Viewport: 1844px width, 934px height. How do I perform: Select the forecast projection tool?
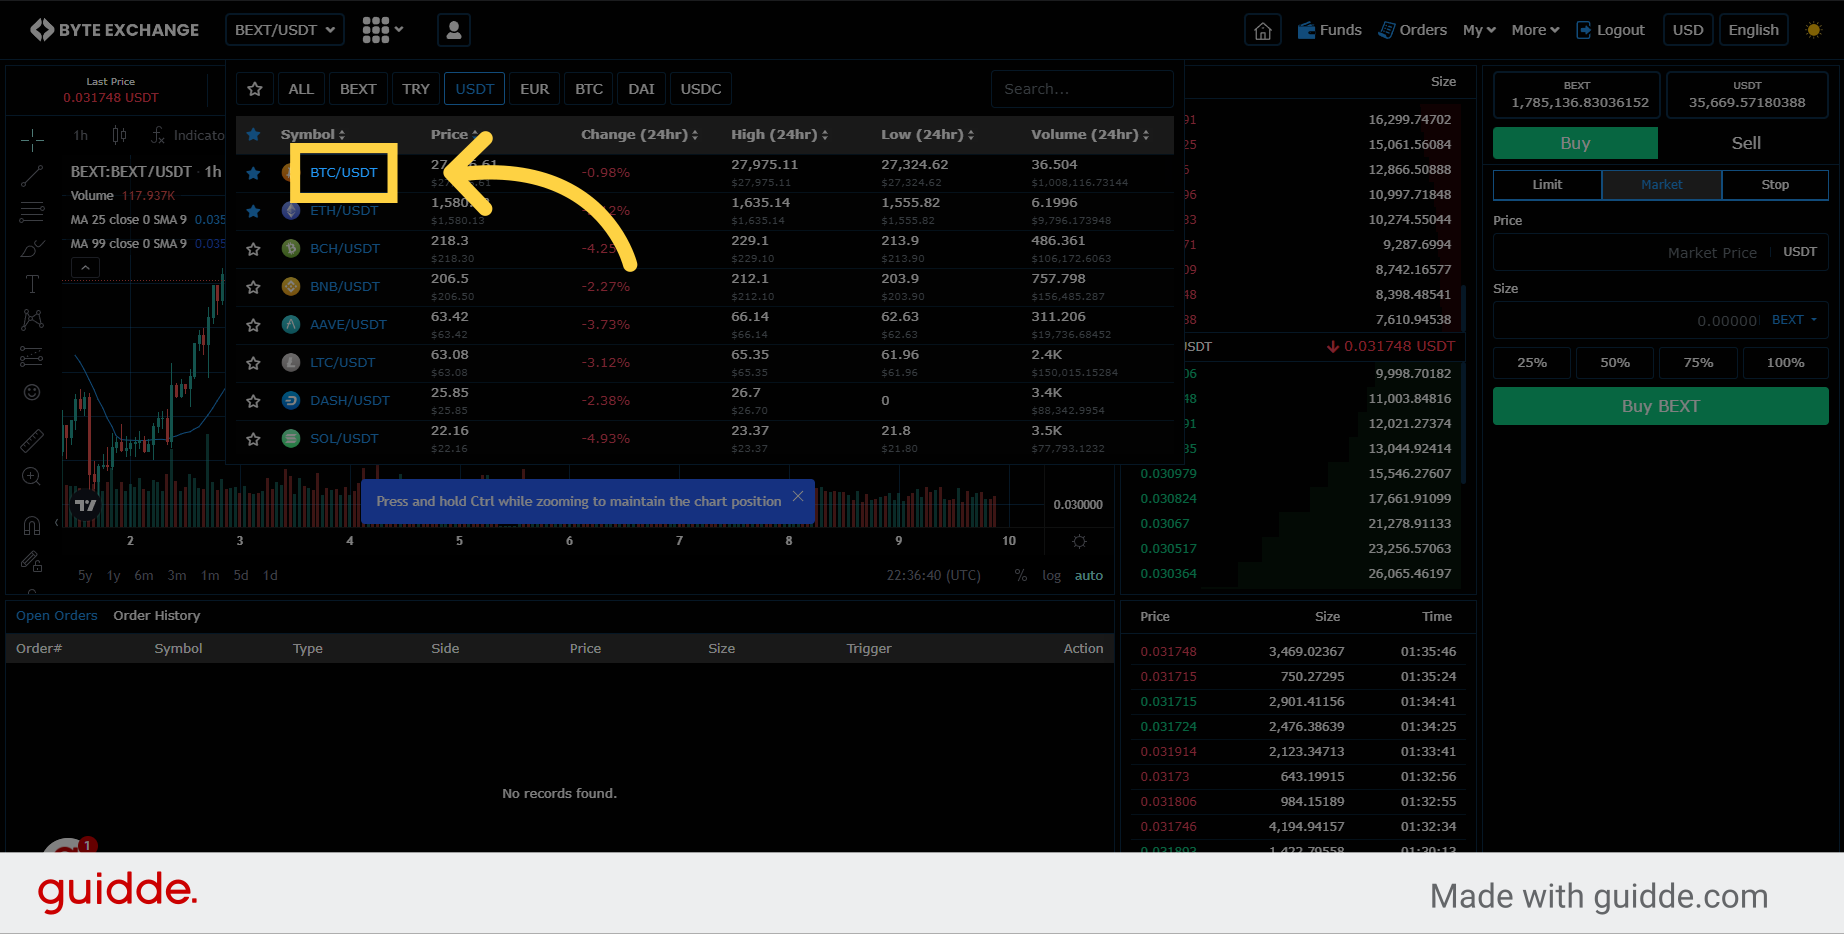pos(32,356)
